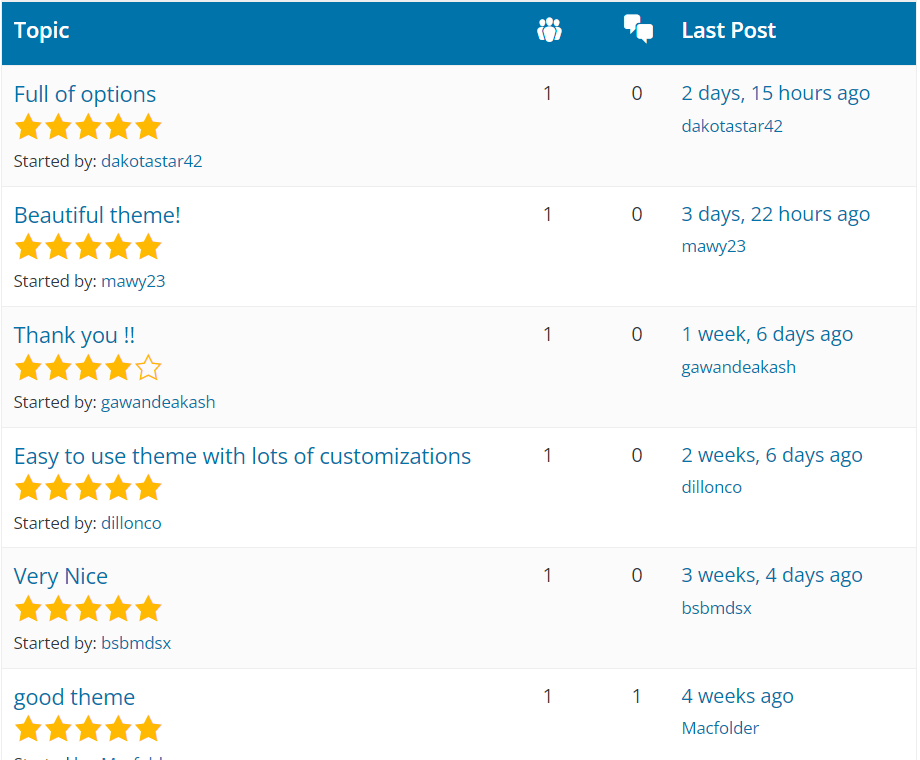Click the empty fifth star under Thank you !!
Image resolution: width=920 pixels, height=760 pixels.
point(148,368)
